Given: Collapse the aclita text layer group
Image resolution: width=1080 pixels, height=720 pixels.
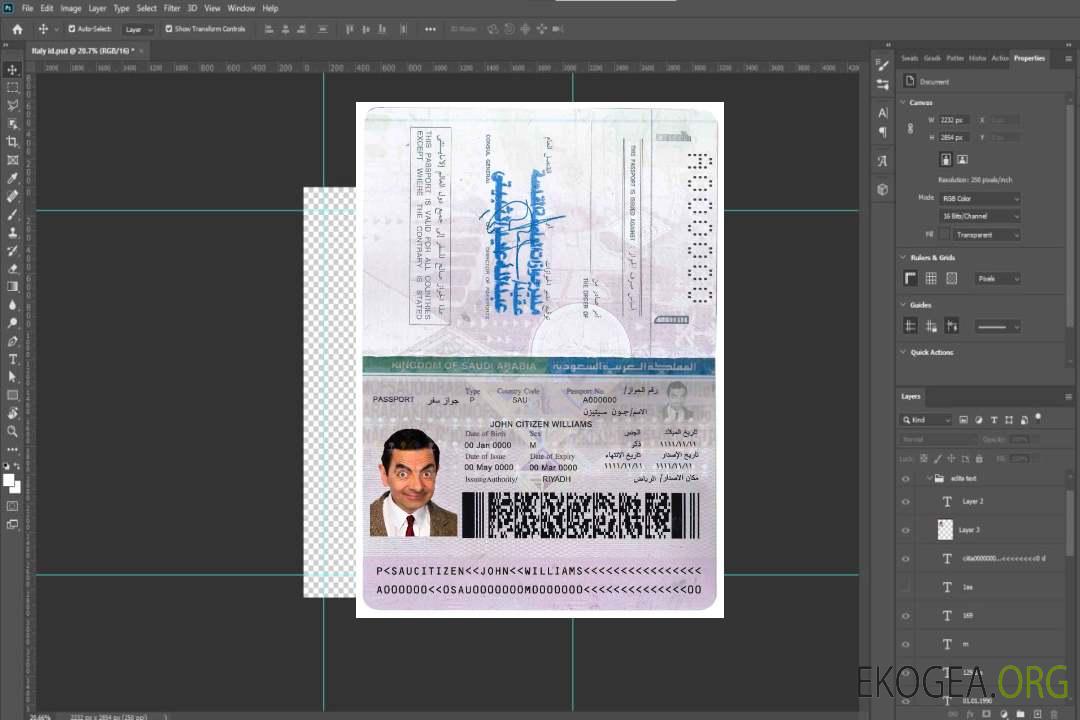Looking at the screenshot, I should pos(928,478).
